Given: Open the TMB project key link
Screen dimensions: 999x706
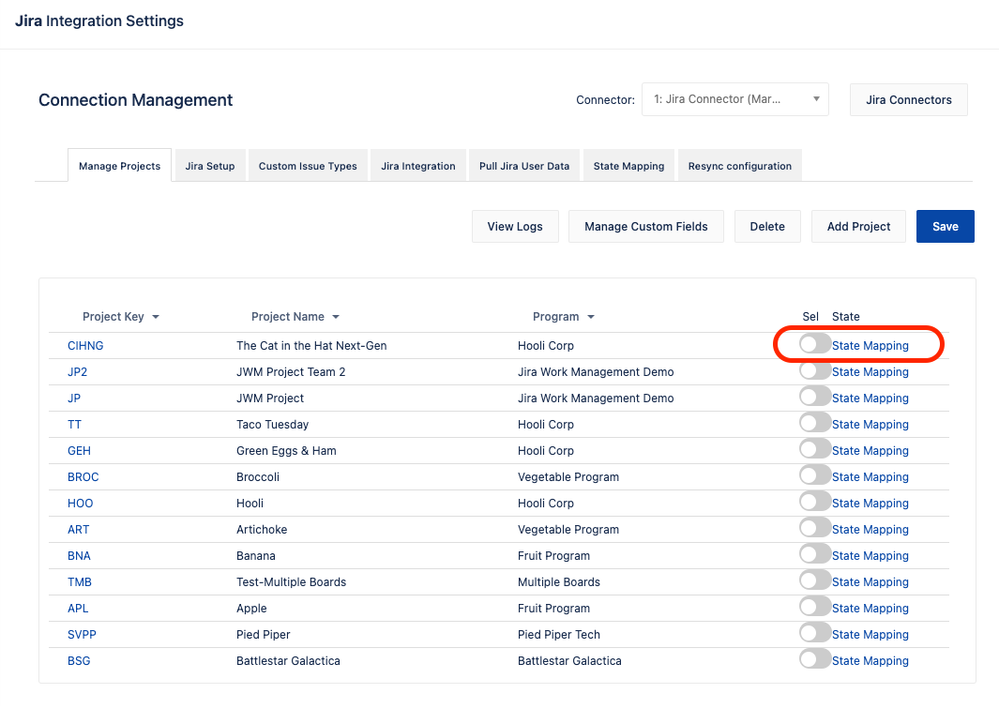Looking at the screenshot, I should click(x=80, y=582).
